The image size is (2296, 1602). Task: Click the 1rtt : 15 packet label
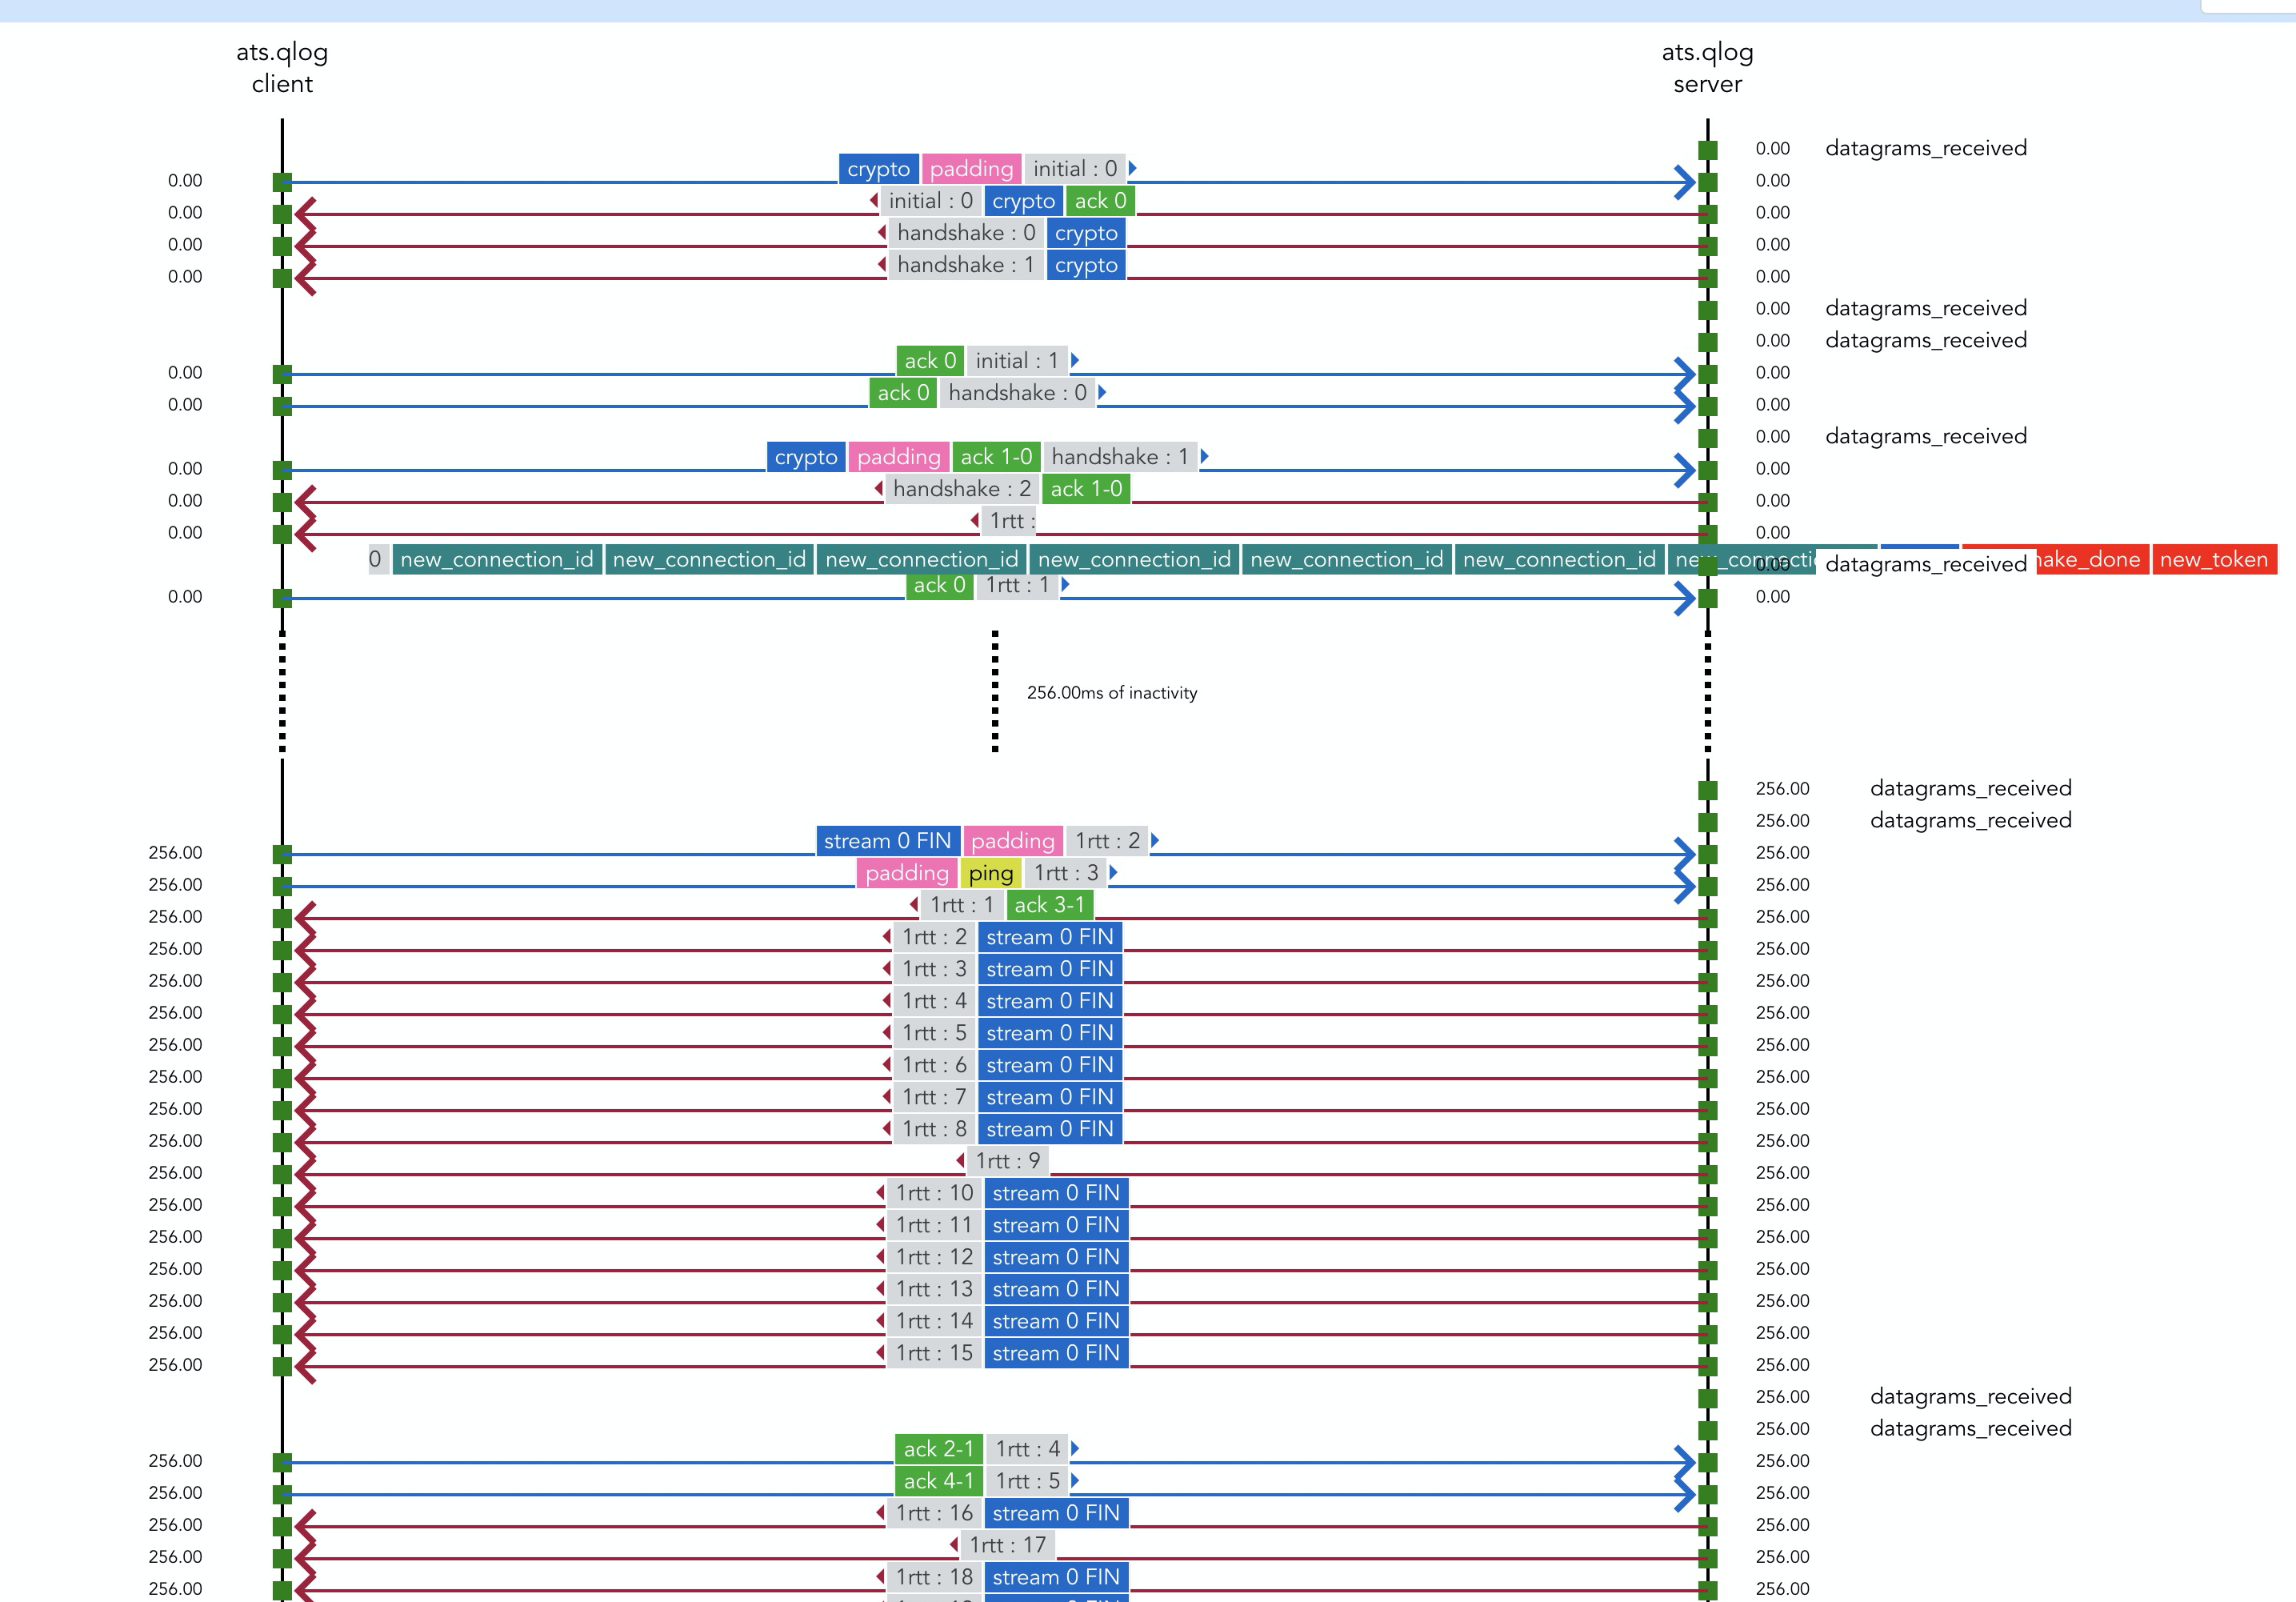[x=933, y=1353]
